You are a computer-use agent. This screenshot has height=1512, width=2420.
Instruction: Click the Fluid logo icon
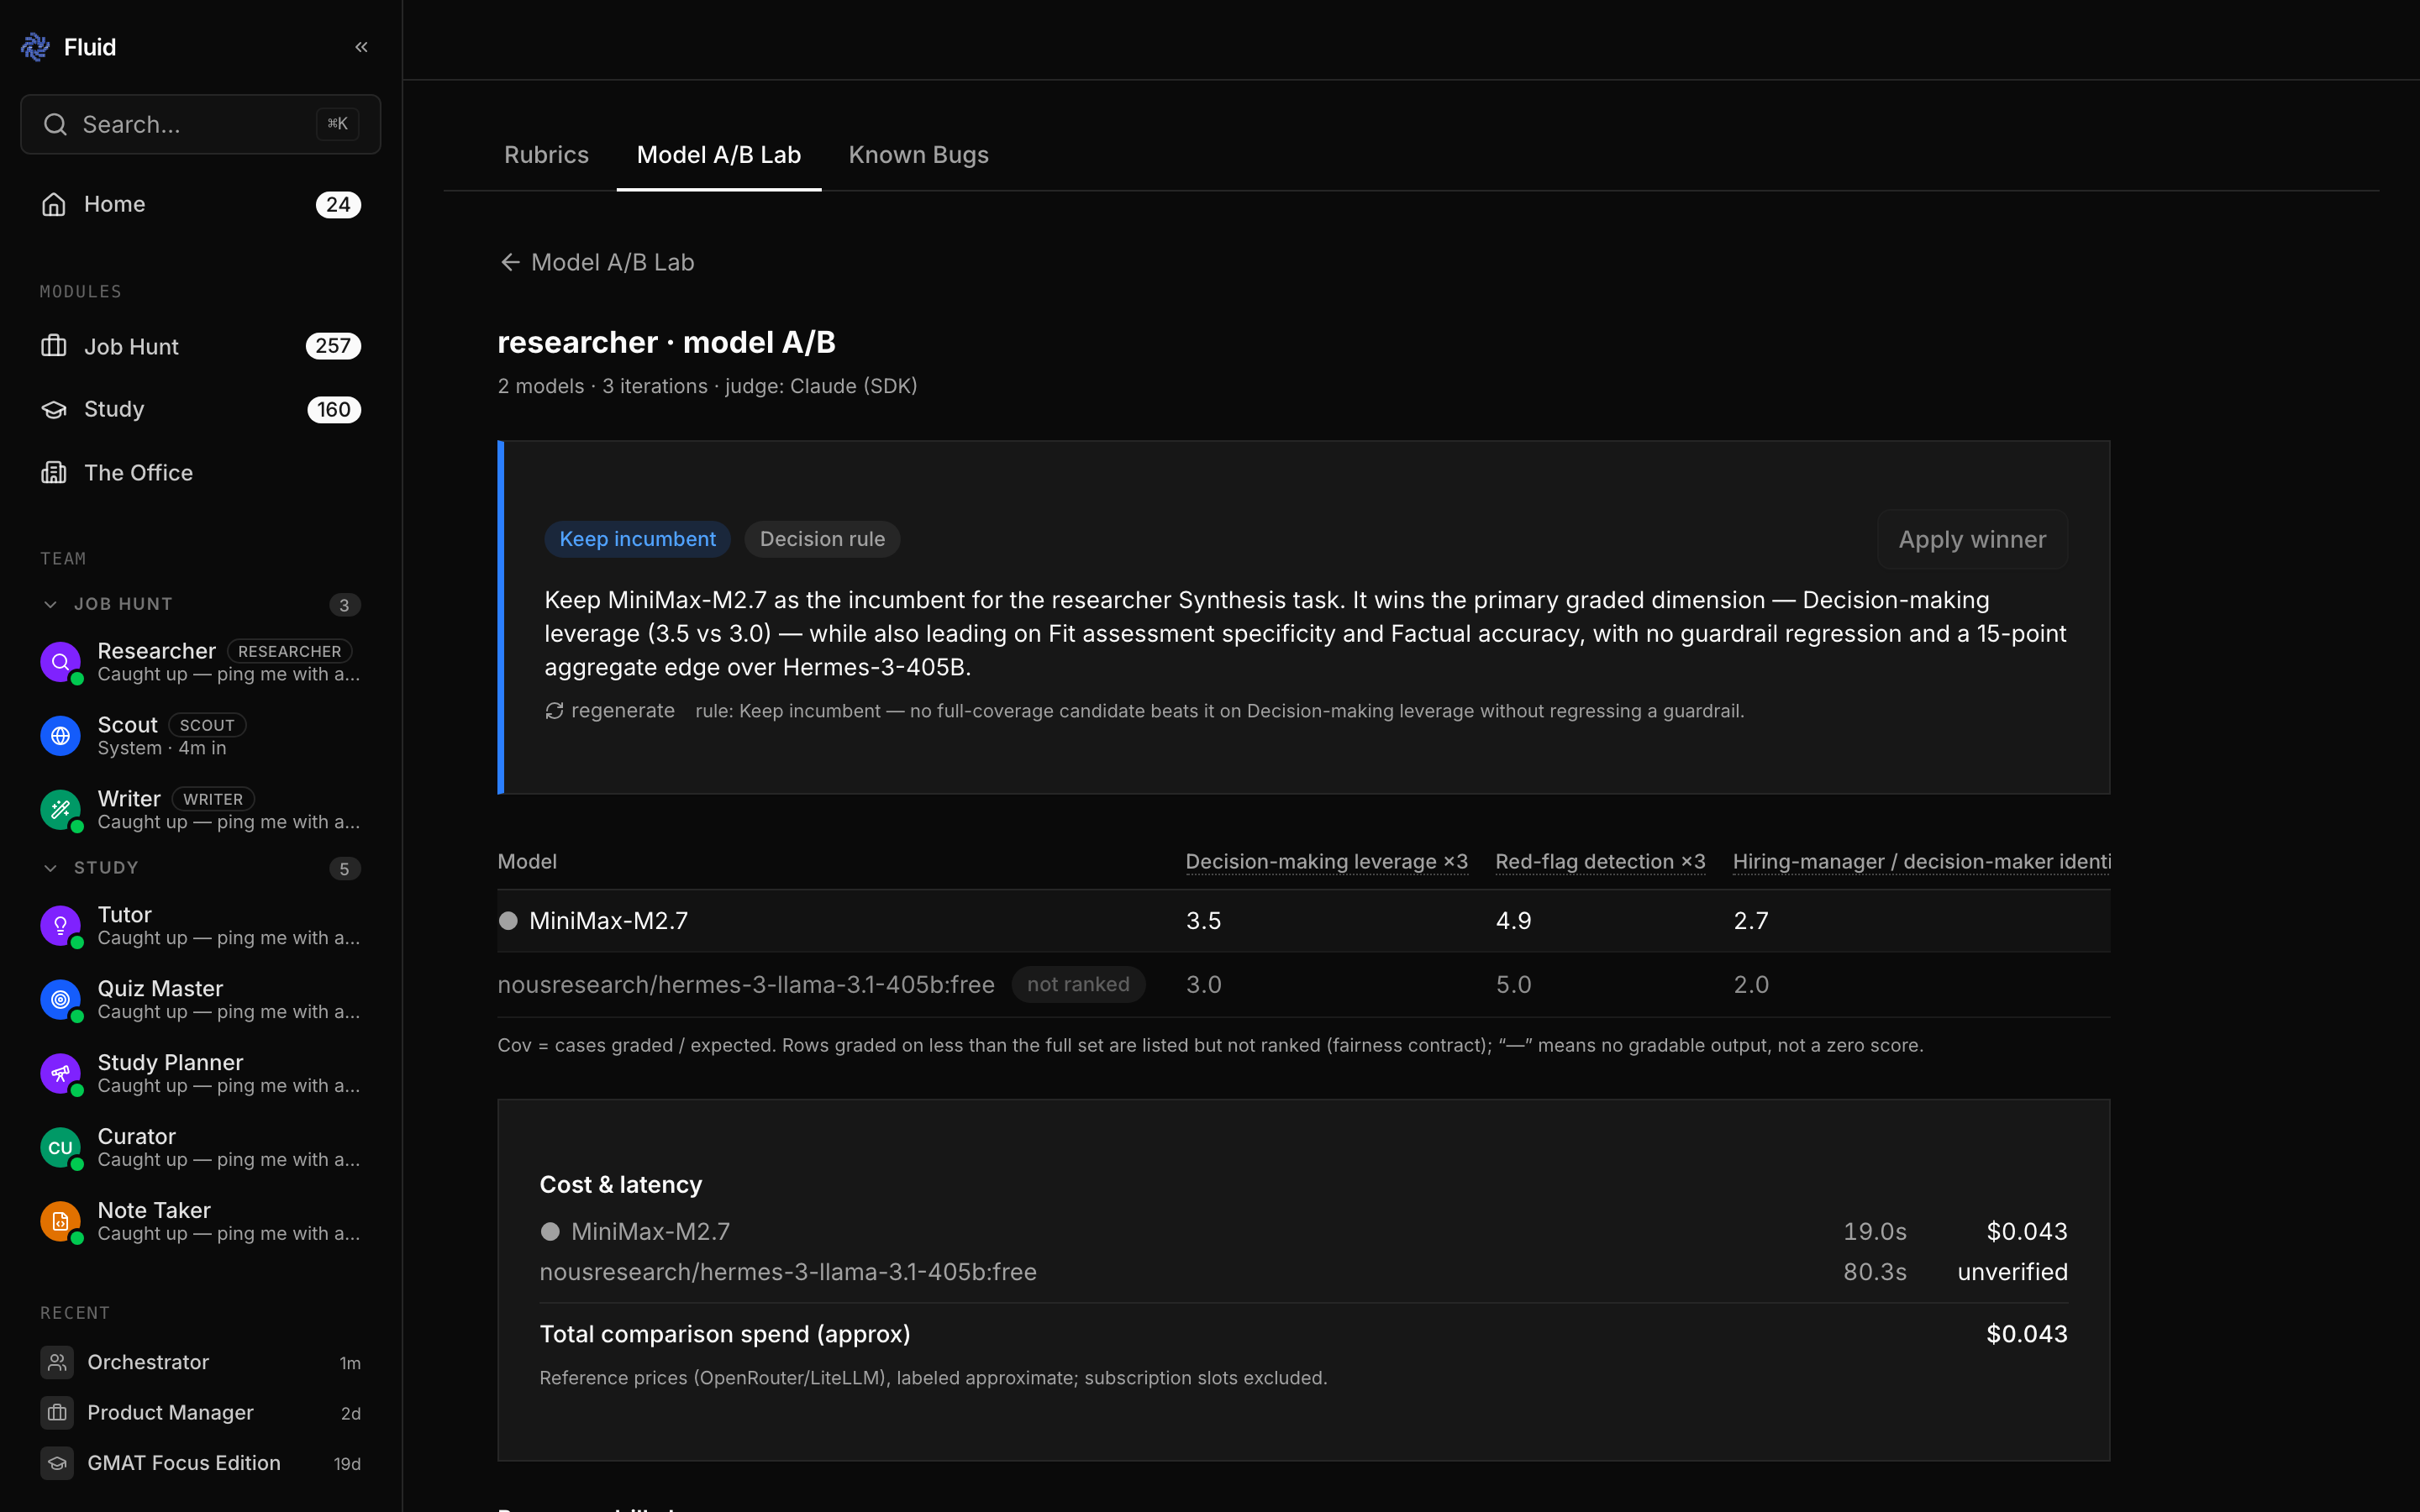[x=35, y=47]
